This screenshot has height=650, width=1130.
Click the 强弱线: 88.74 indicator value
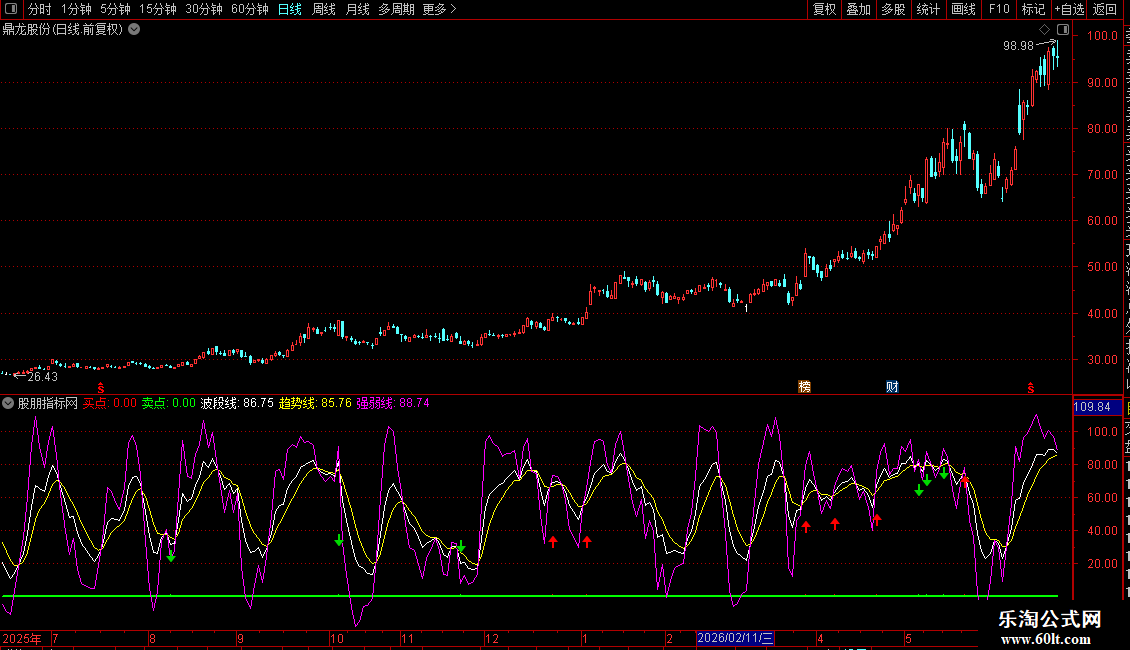(393, 403)
